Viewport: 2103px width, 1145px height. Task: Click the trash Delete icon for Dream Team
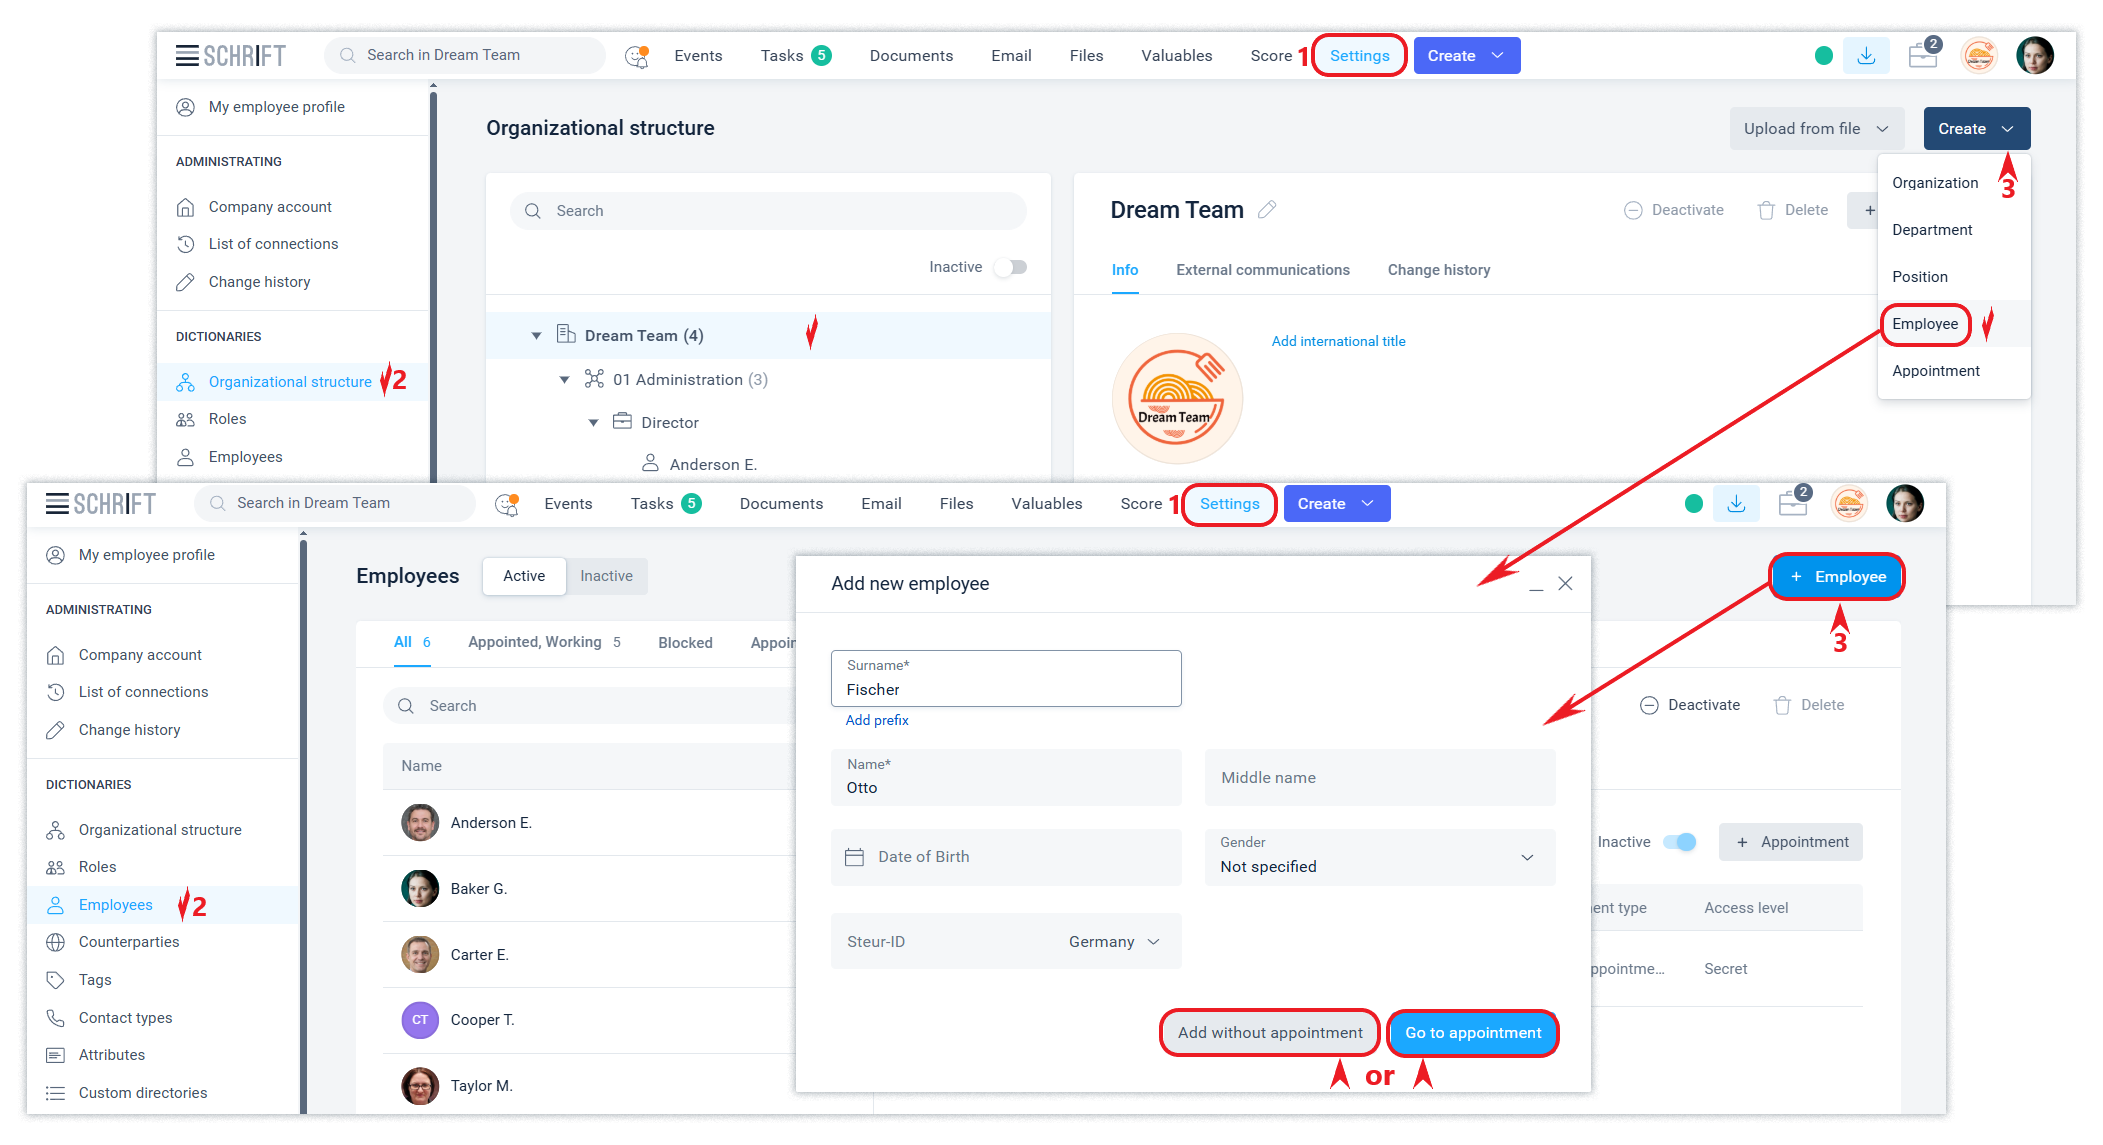point(1766,210)
